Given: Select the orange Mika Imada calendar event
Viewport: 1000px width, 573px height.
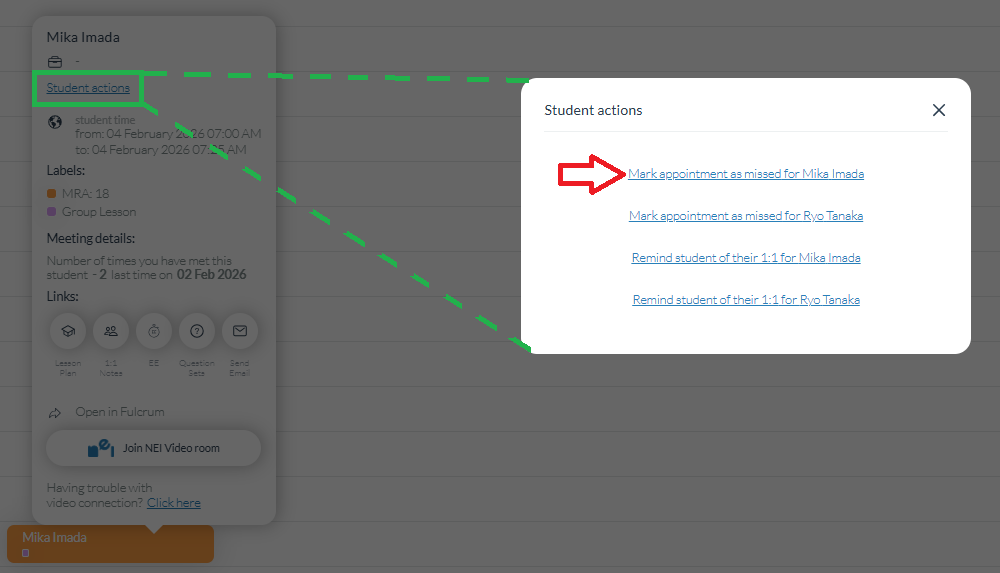Looking at the screenshot, I should 110,544.
